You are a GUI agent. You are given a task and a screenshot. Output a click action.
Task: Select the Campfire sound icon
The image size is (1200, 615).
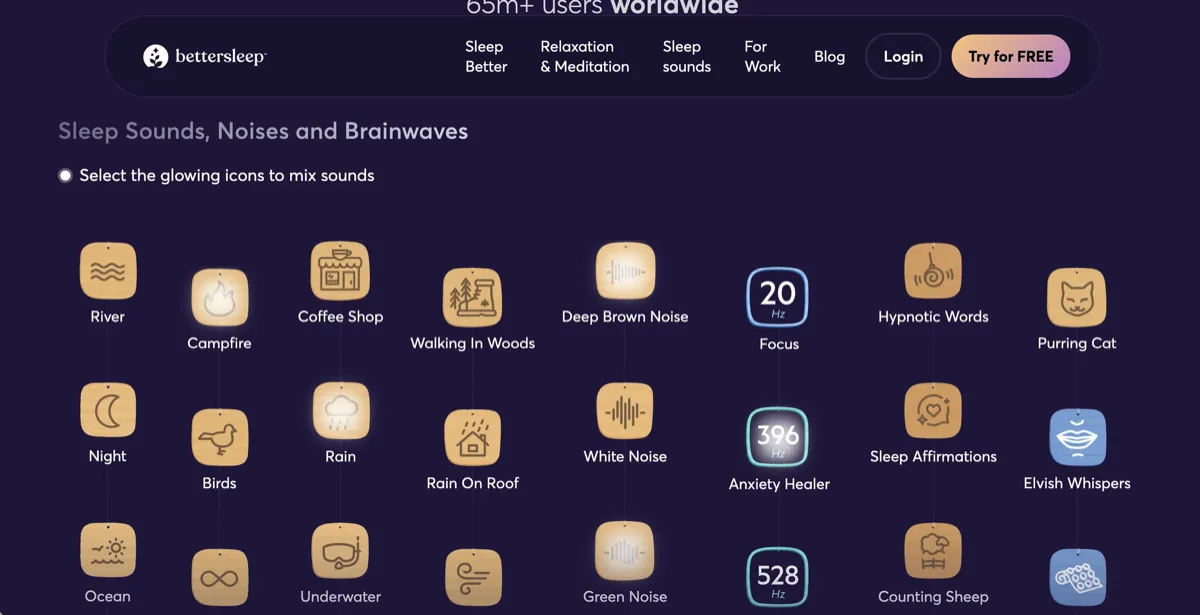click(220, 297)
